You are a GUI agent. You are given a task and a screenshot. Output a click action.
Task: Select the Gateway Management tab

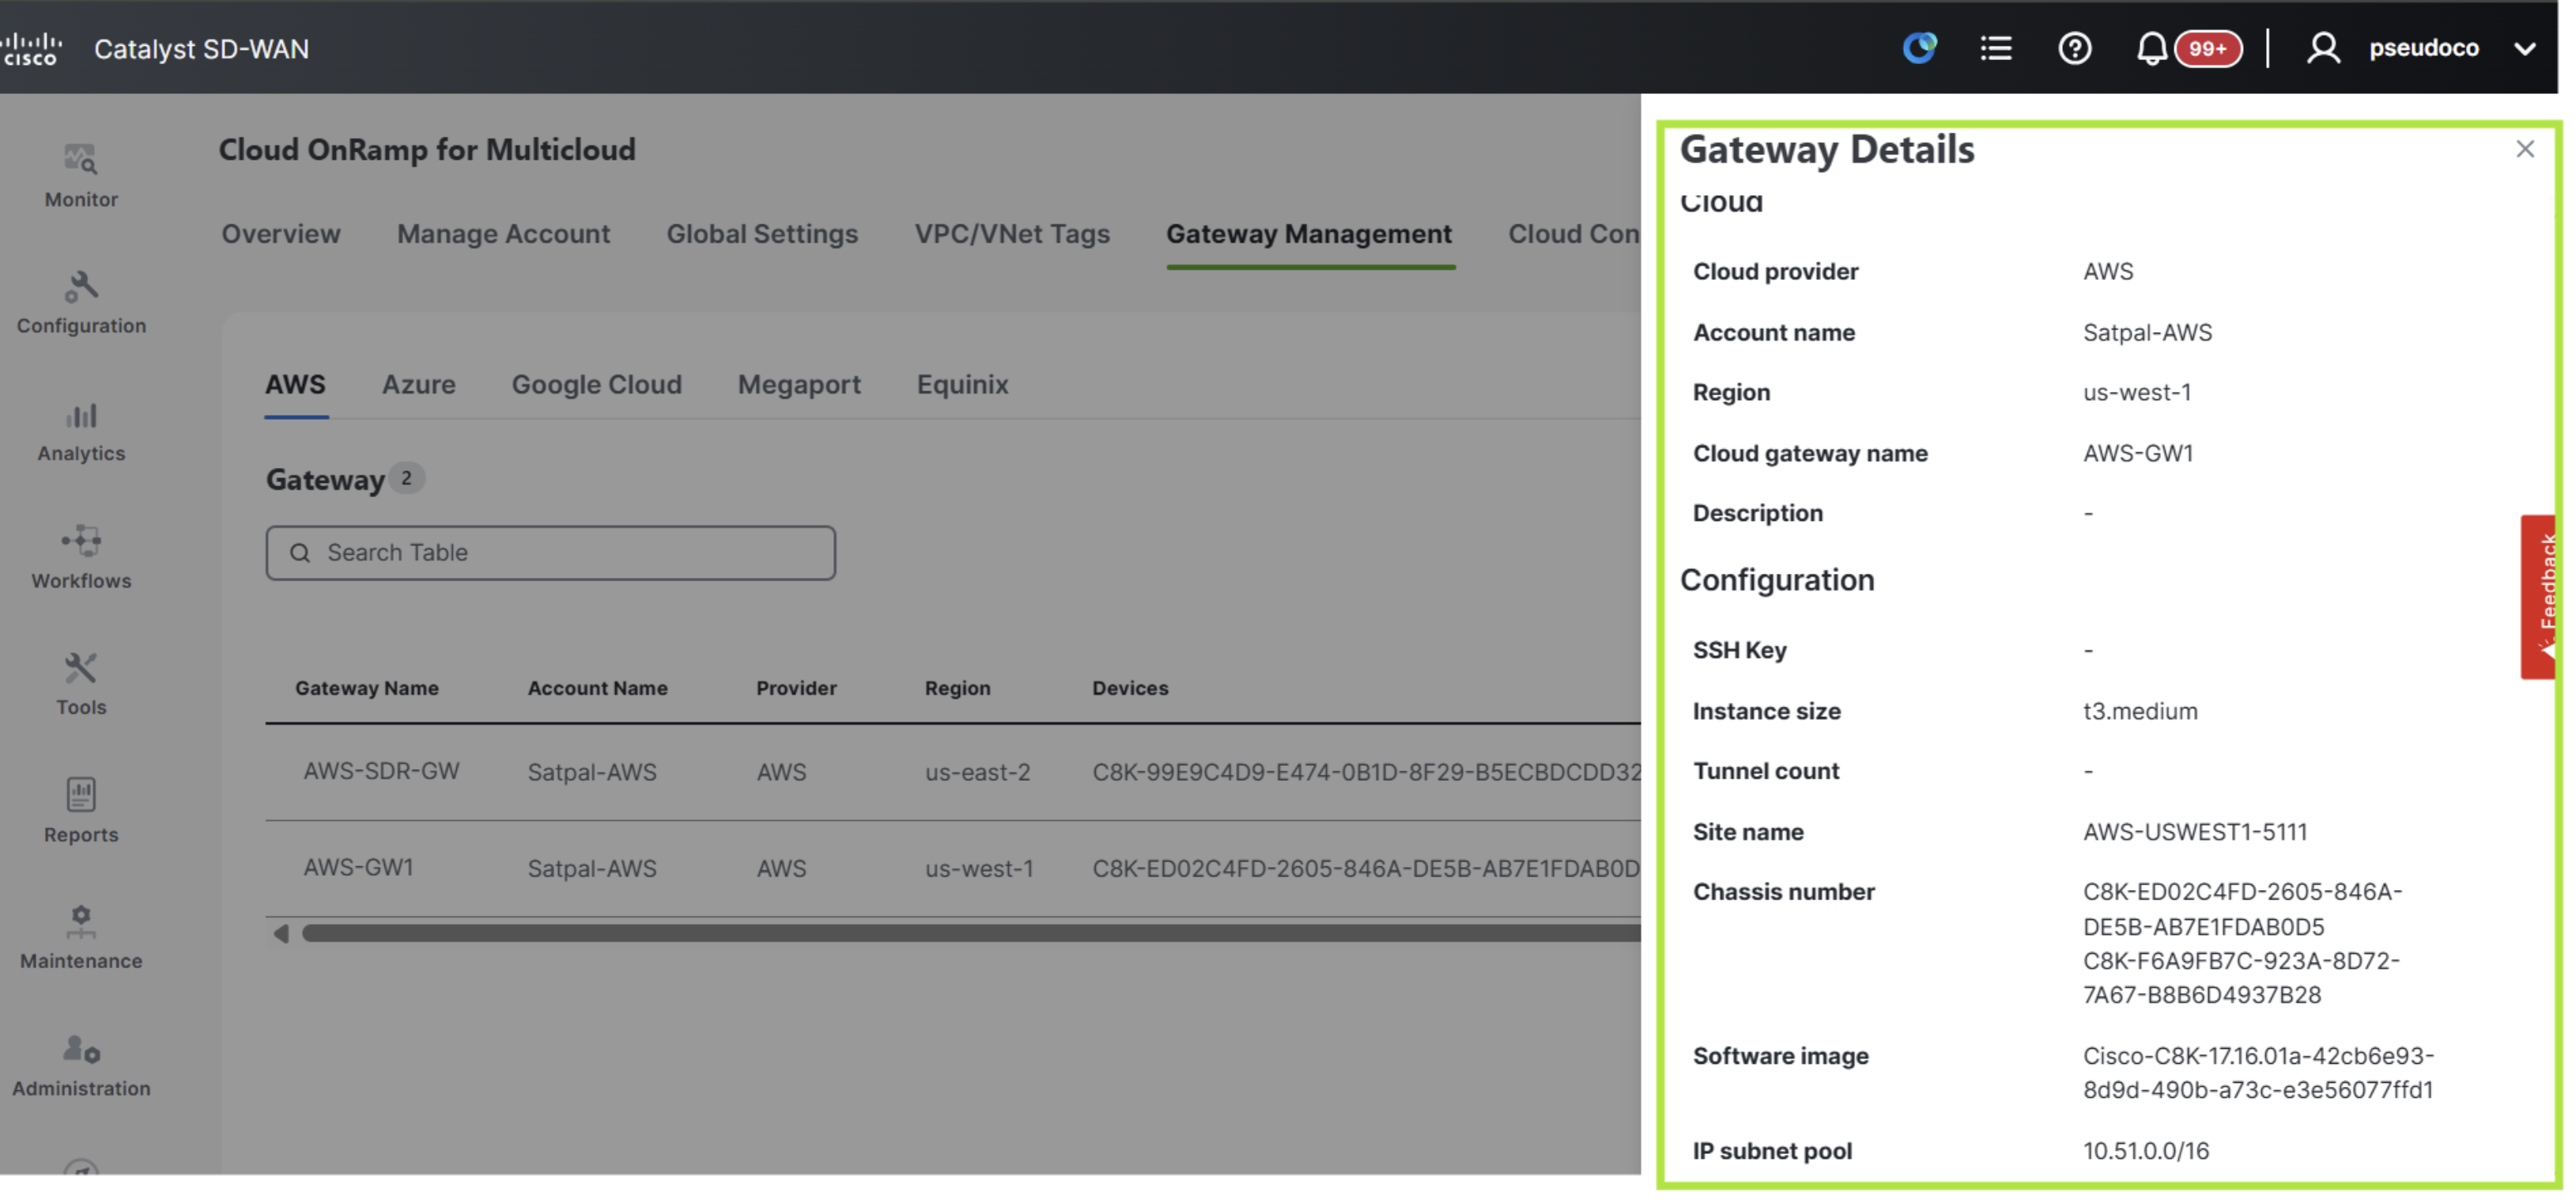[x=1309, y=234]
